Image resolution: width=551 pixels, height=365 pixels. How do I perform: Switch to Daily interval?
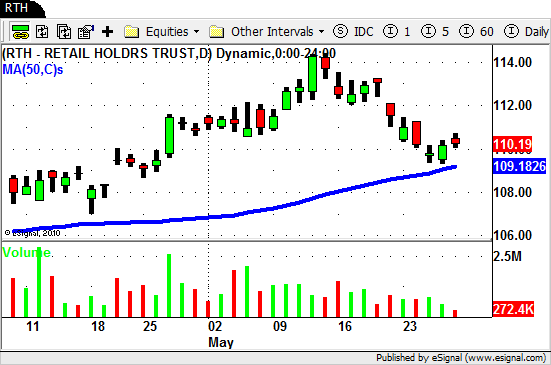coord(526,31)
